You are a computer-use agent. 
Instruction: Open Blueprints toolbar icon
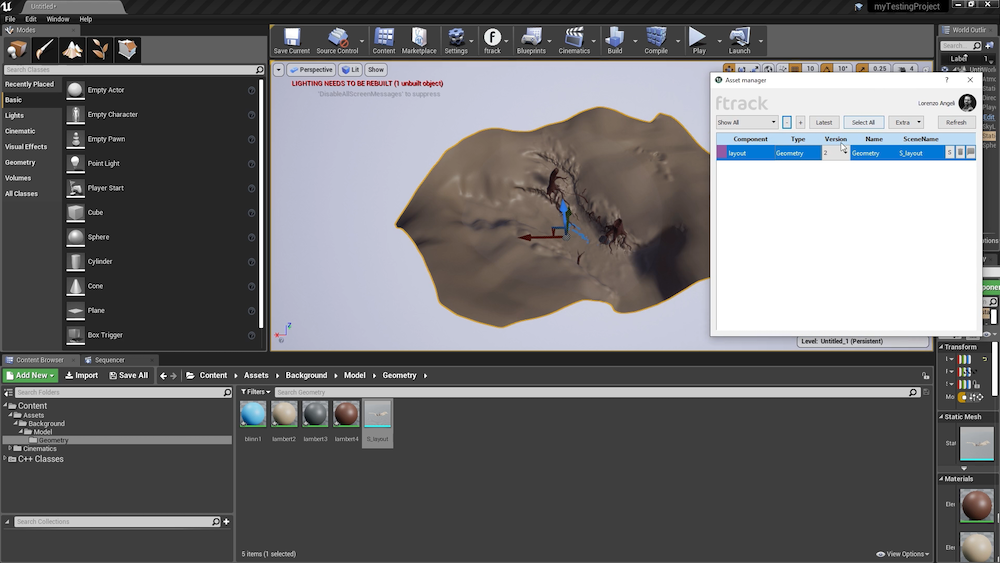tap(531, 41)
